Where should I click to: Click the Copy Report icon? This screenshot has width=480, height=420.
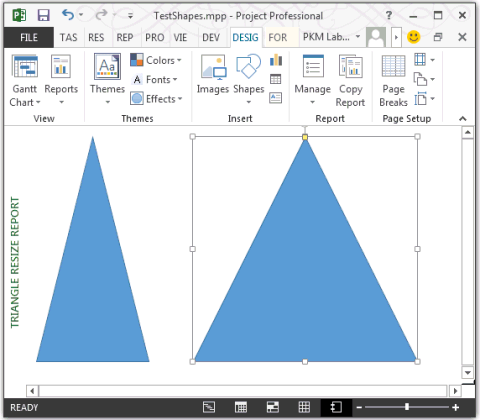pyautogui.click(x=350, y=81)
